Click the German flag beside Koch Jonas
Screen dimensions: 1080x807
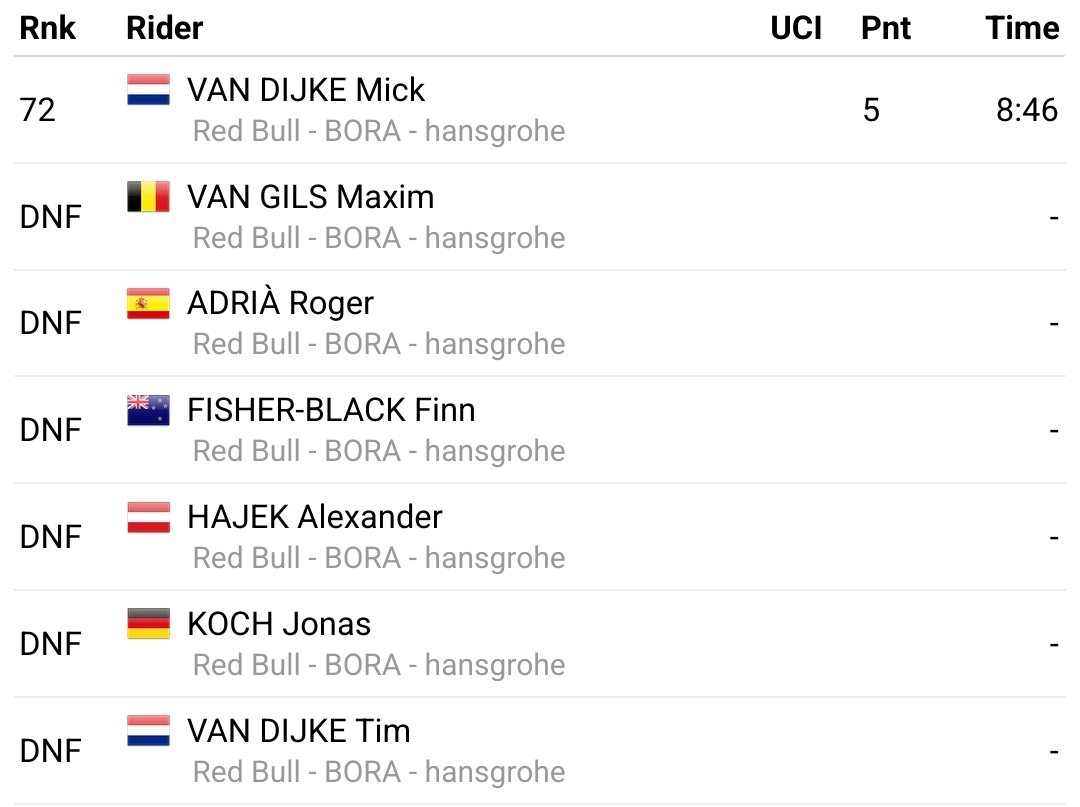(x=148, y=624)
